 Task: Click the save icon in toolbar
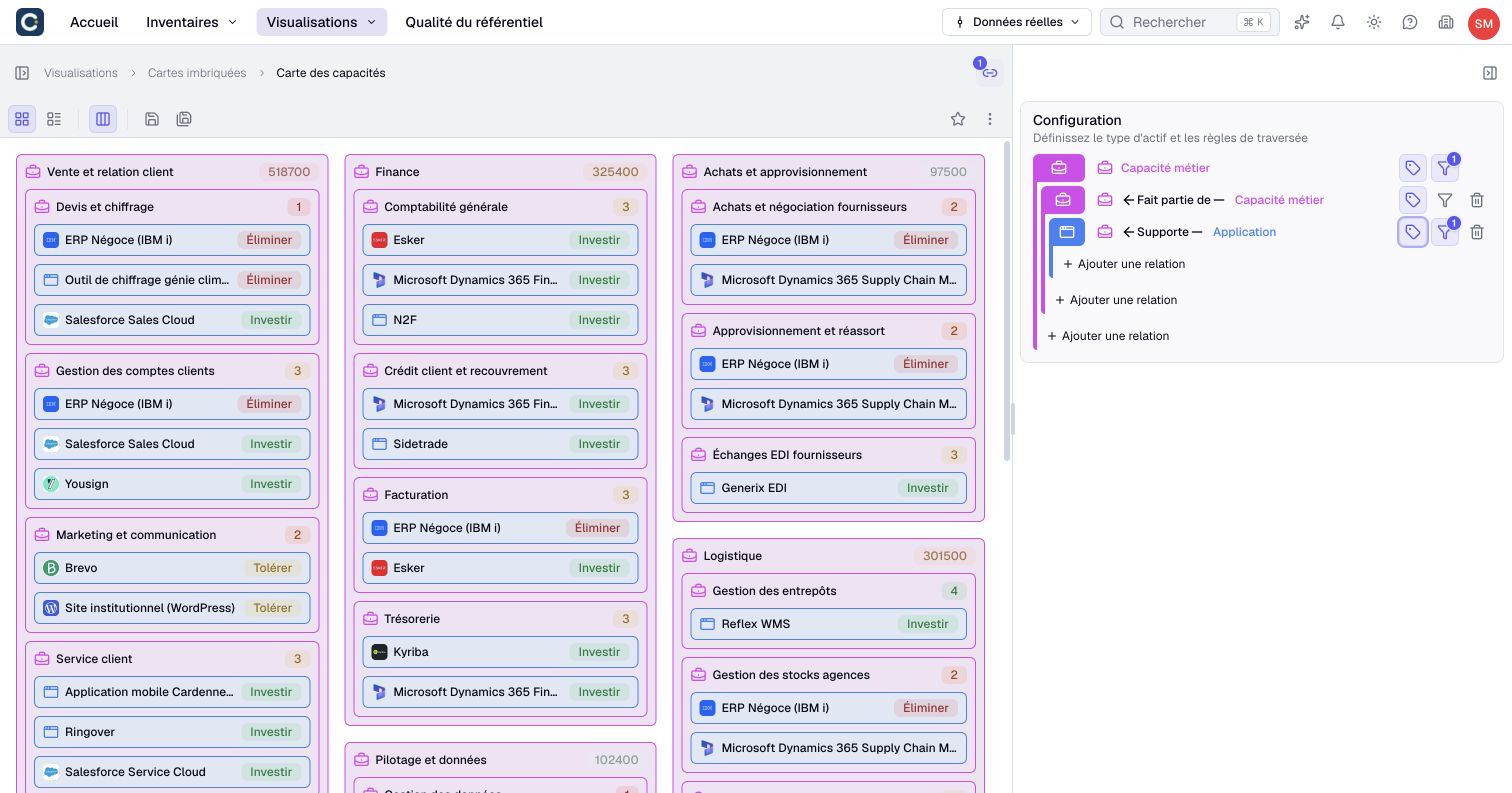pyautogui.click(x=152, y=119)
